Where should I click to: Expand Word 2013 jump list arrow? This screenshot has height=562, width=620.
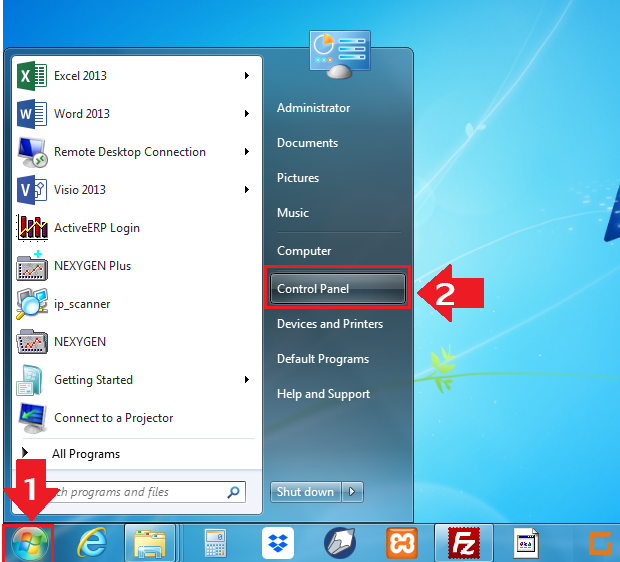(x=247, y=114)
